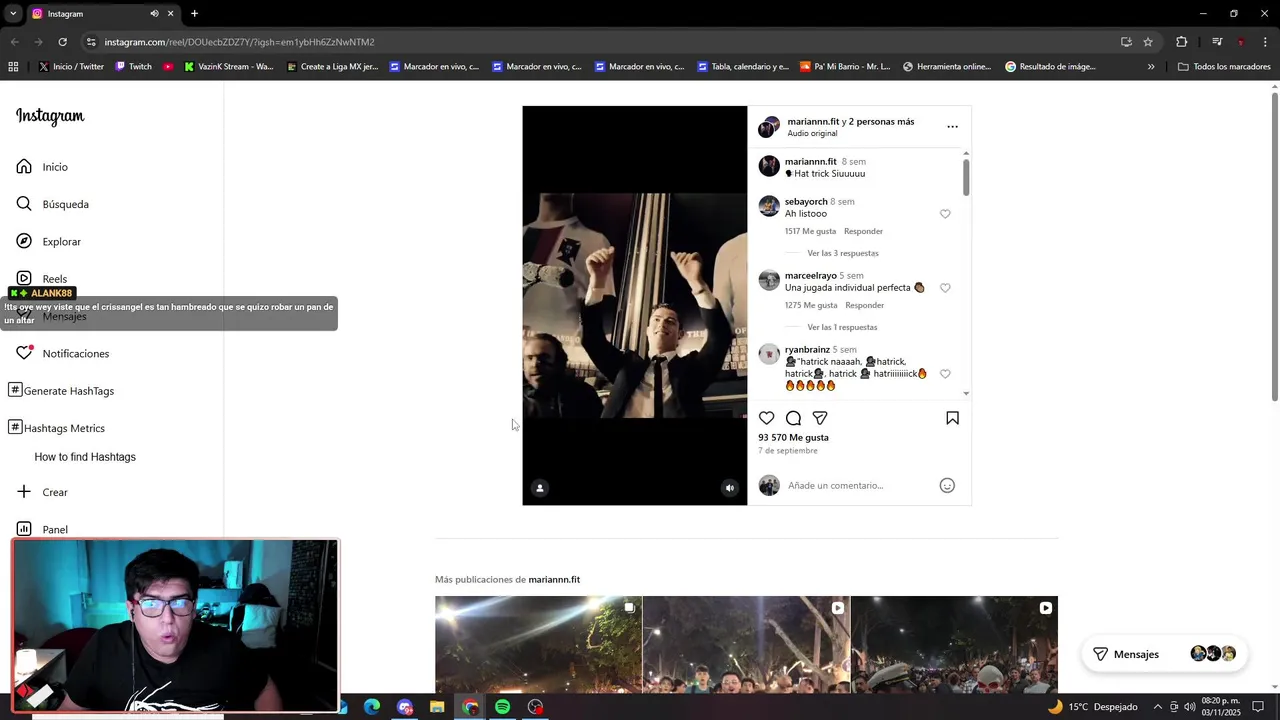The height and width of the screenshot is (720, 1280).
Task: Mute the reel video sound
Action: (730, 488)
